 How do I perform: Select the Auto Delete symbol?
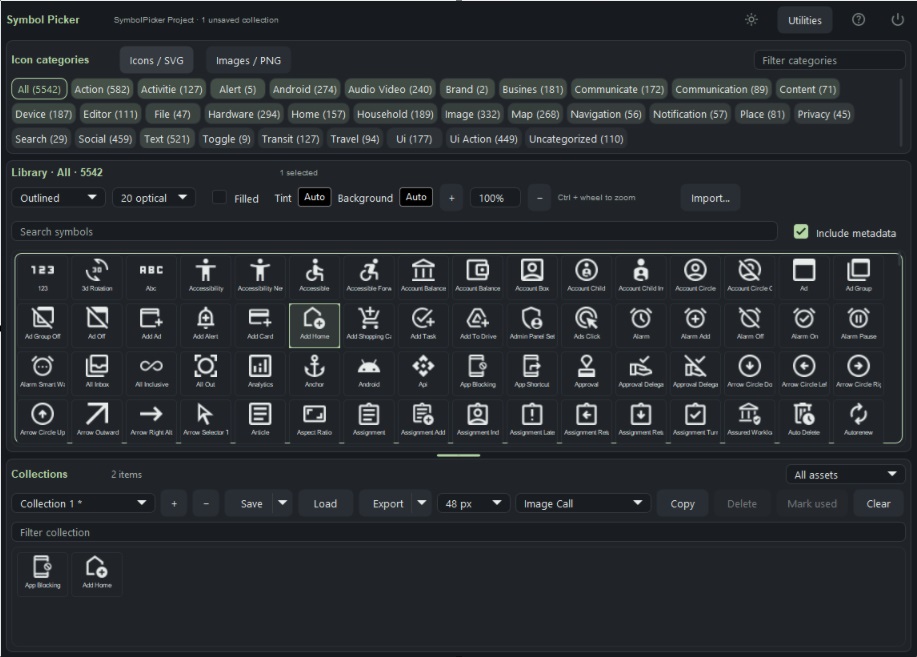tap(804, 419)
